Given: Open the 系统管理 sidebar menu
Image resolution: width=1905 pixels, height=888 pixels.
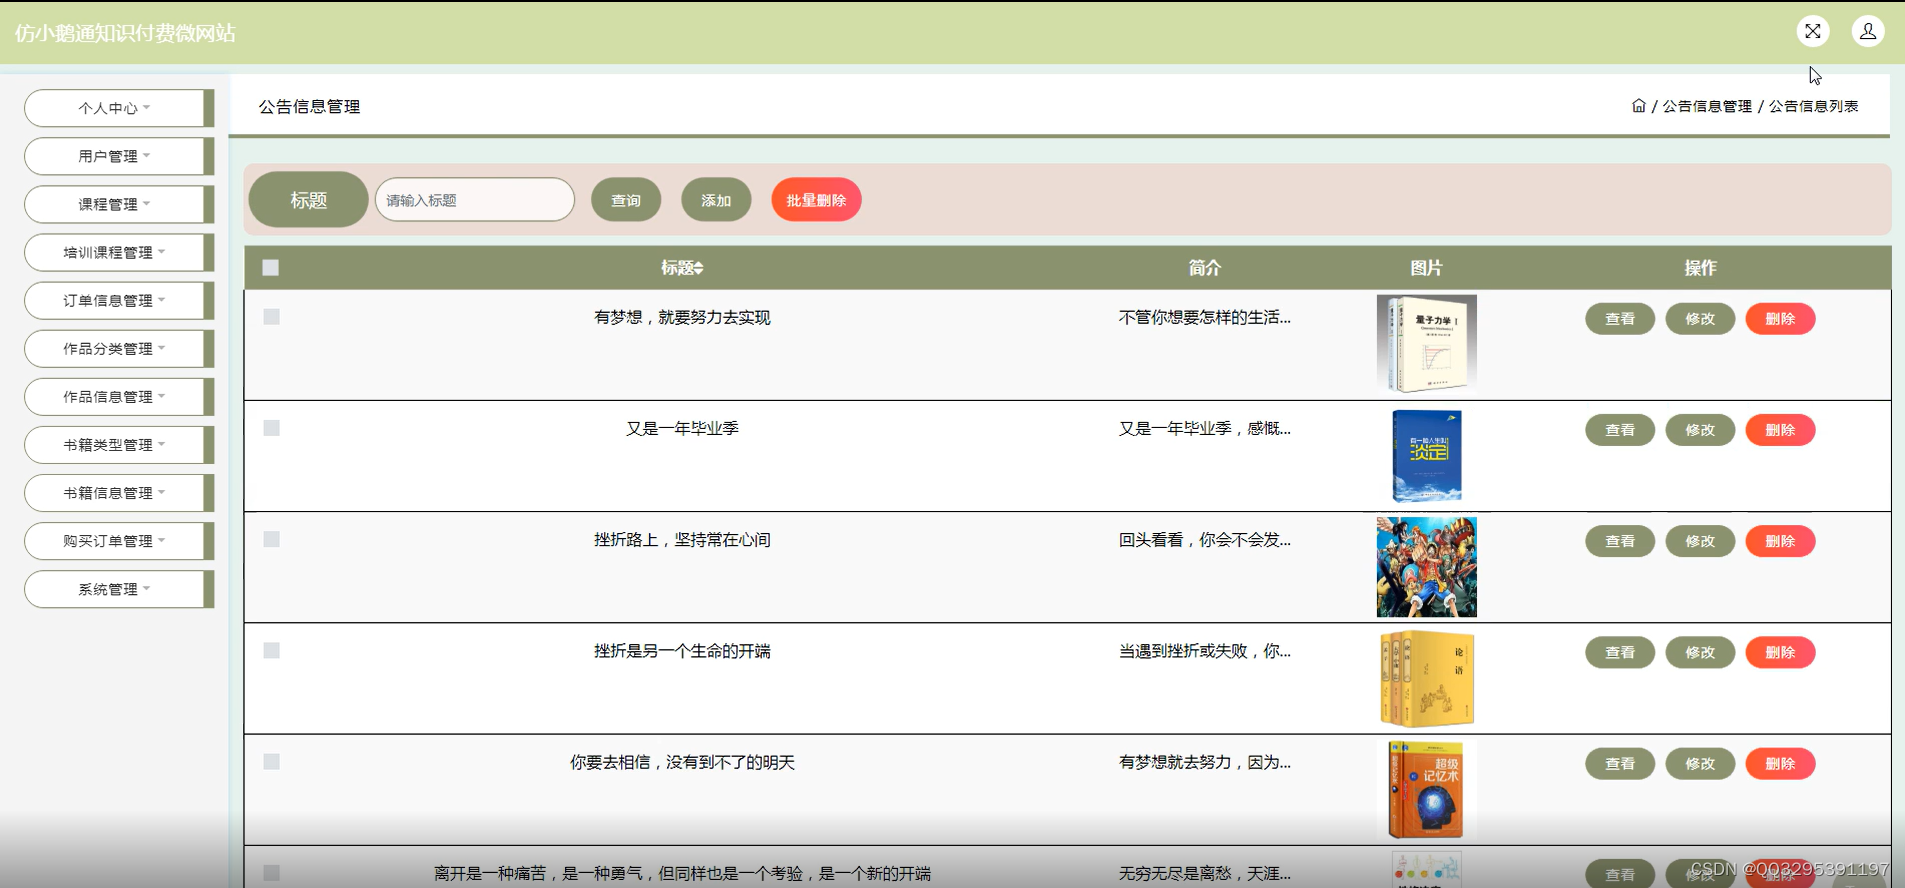Looking at the screenshot, I should (119, 589).
